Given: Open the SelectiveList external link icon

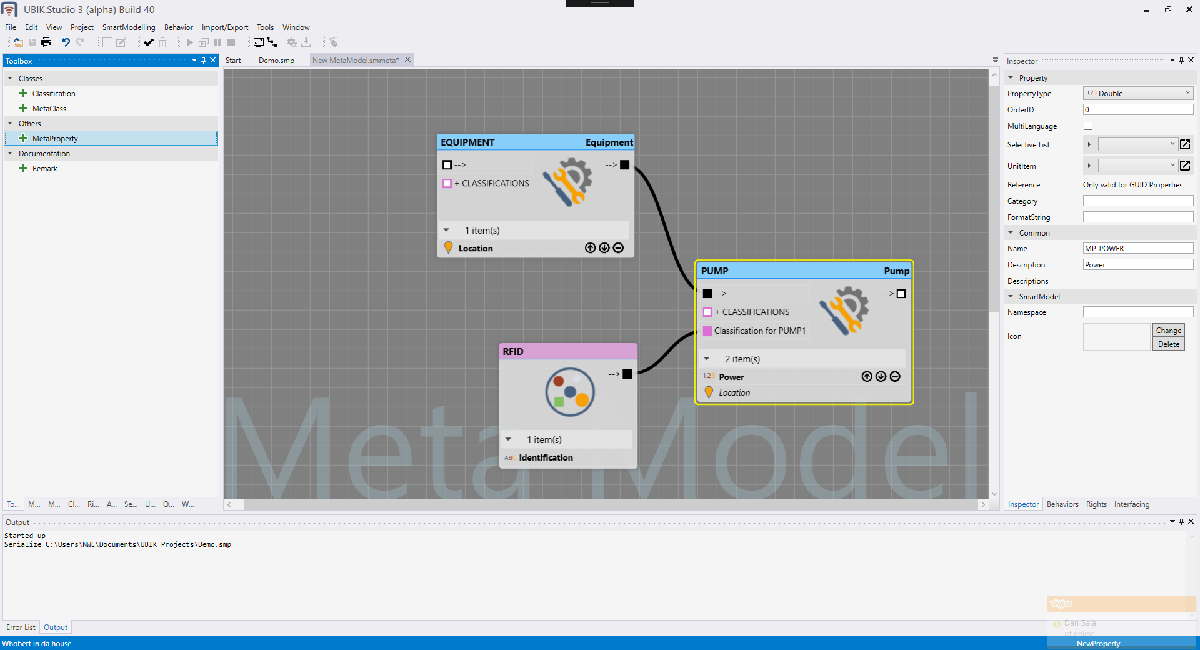Looking at the screenshot, I should (x=1185, y=144).
